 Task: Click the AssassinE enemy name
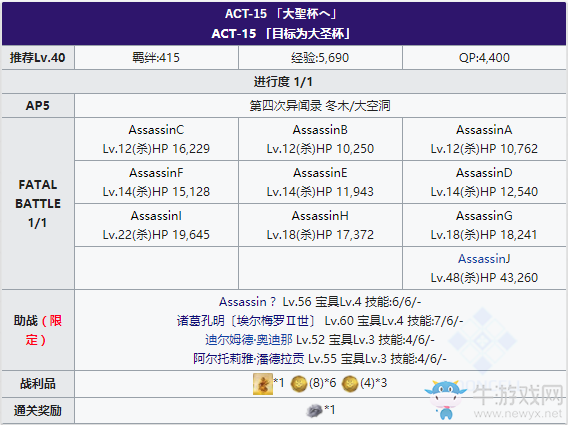[x=320, y=173]
